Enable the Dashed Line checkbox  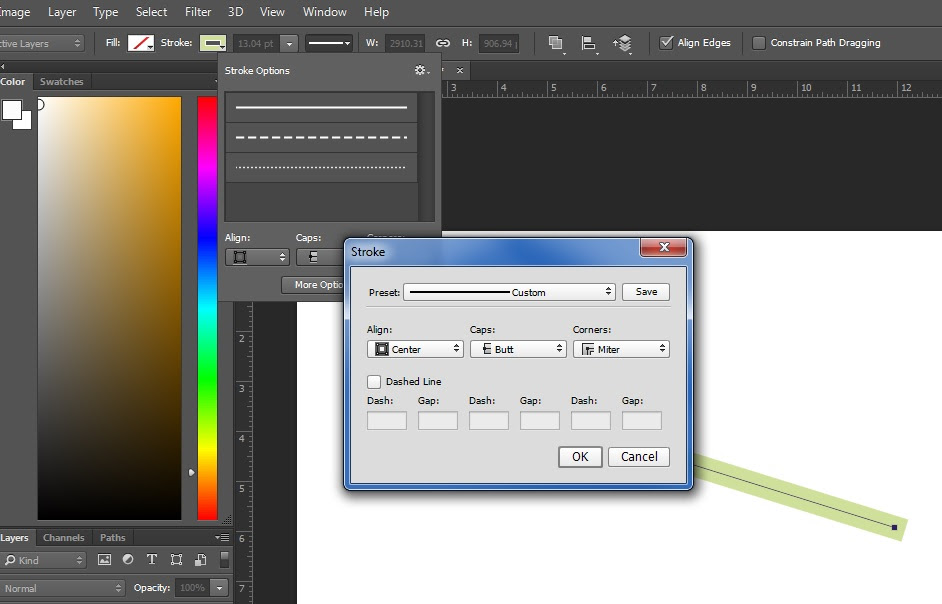click(374, 382)
